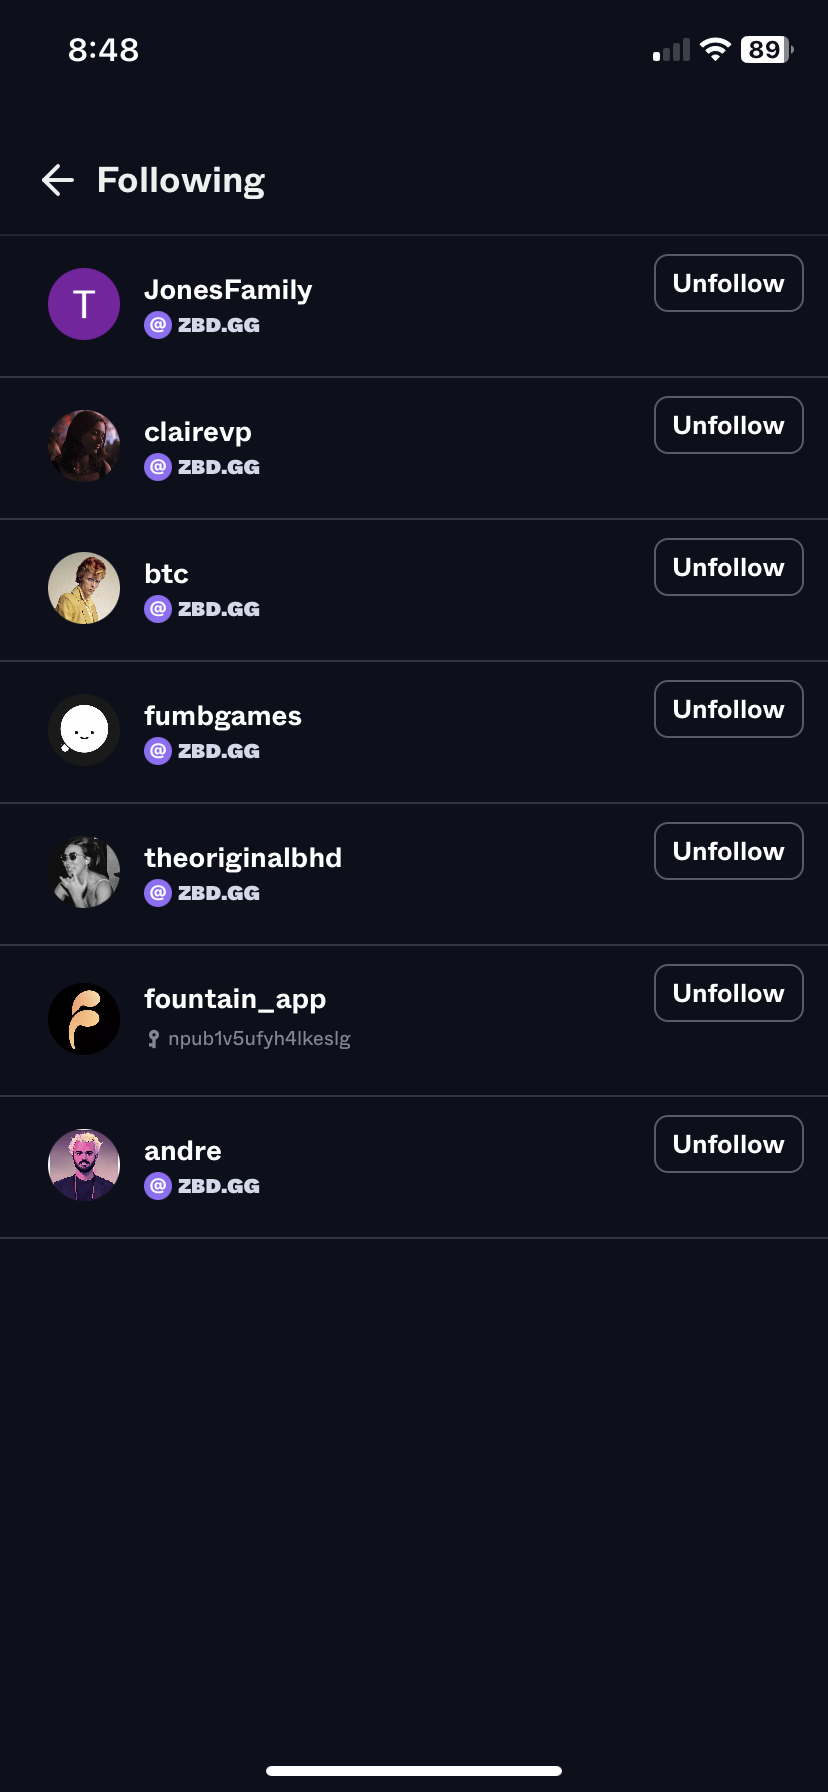Open the fountain_app npub key text
The width and height of the screenshot is (828, 1792).
(259, 1039)
